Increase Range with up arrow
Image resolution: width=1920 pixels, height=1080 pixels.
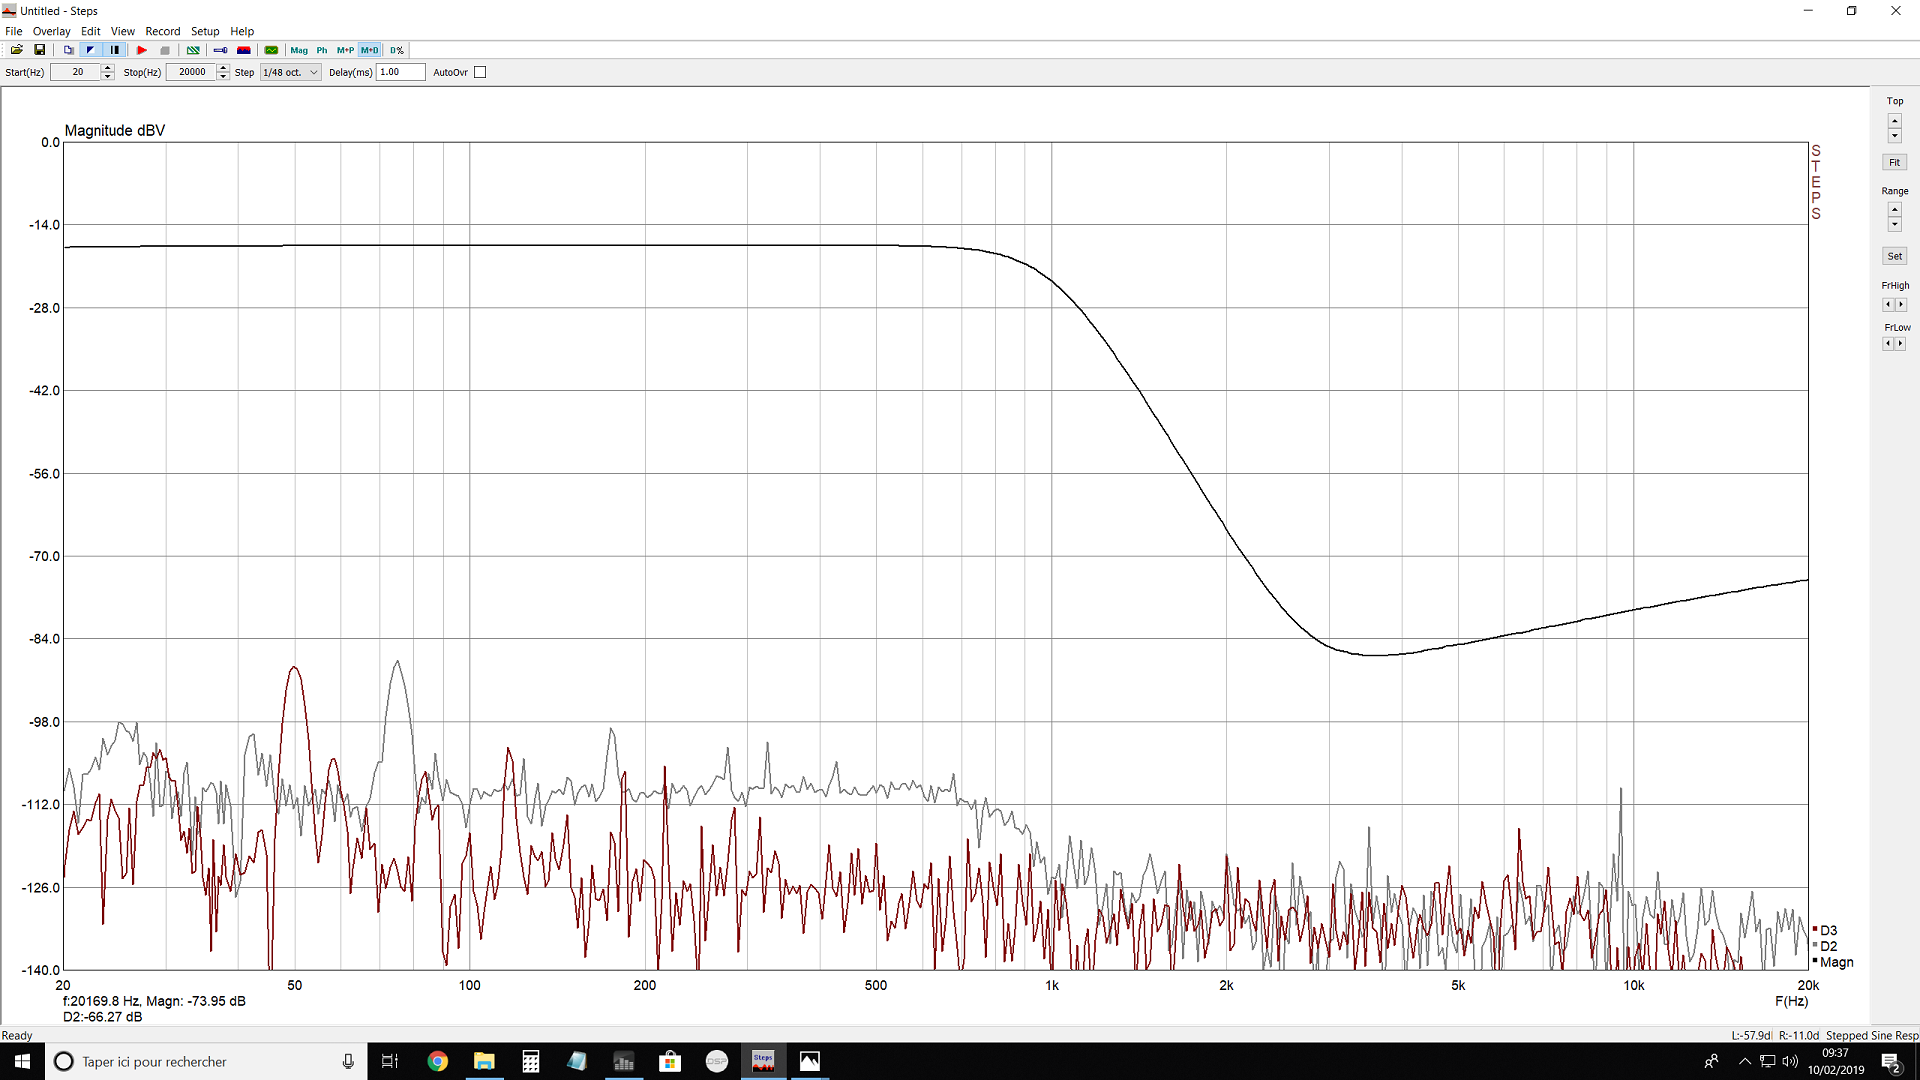pos(1894,210)
